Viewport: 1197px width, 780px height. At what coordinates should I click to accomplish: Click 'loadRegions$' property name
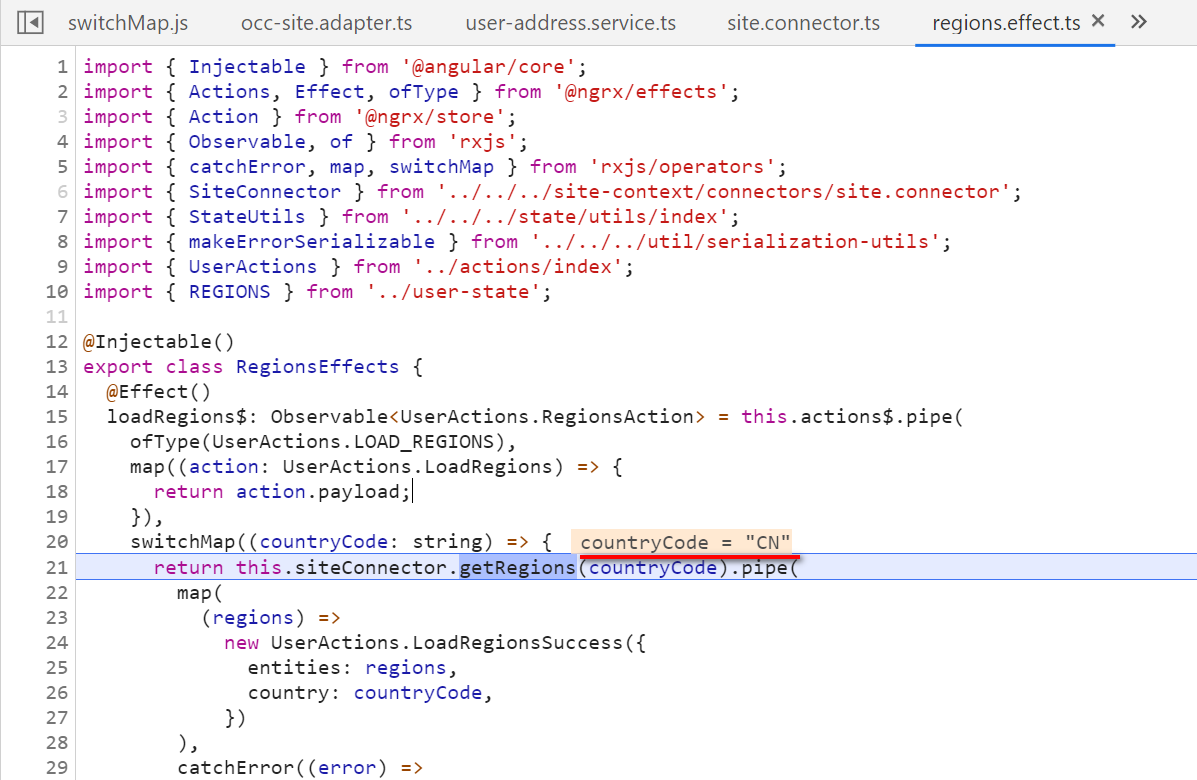tap(177, 417)
